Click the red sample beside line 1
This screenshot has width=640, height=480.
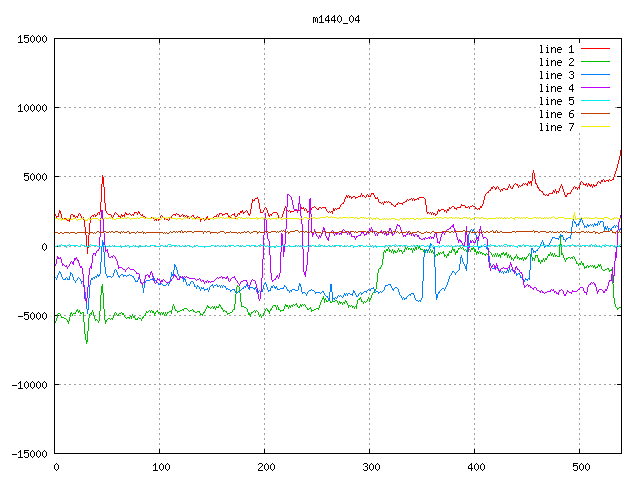[x=595, y=49]
